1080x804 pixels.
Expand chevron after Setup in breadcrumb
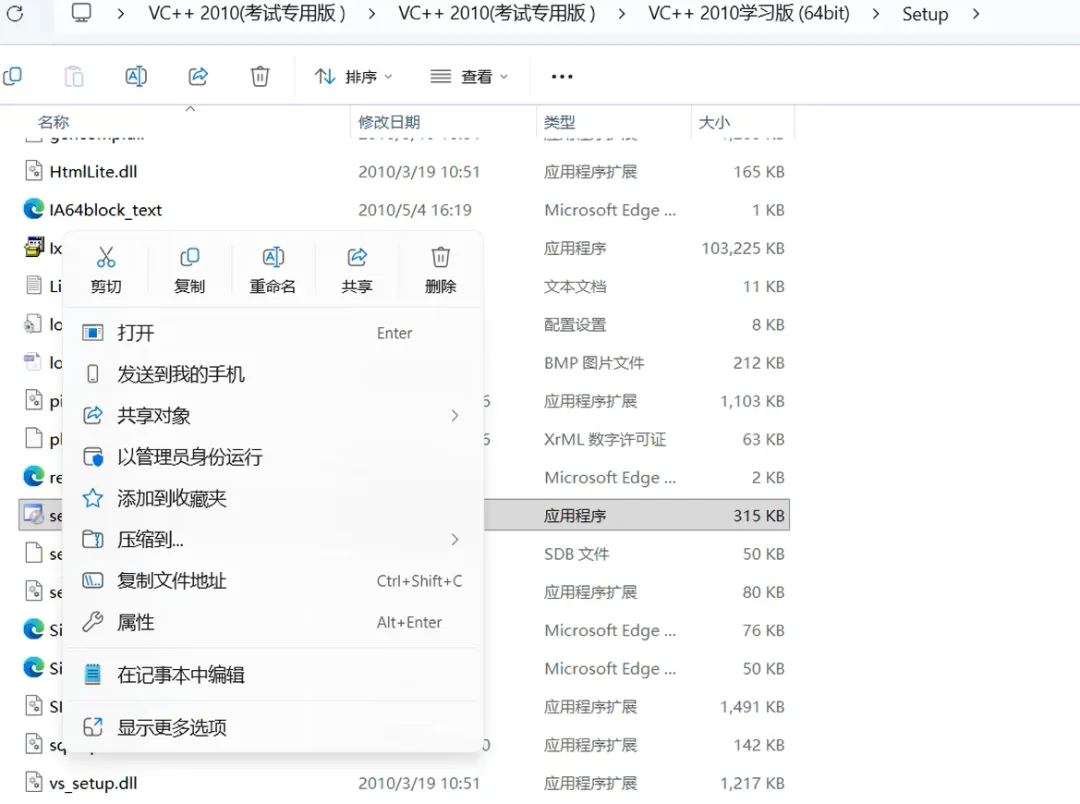pos(976,14)
